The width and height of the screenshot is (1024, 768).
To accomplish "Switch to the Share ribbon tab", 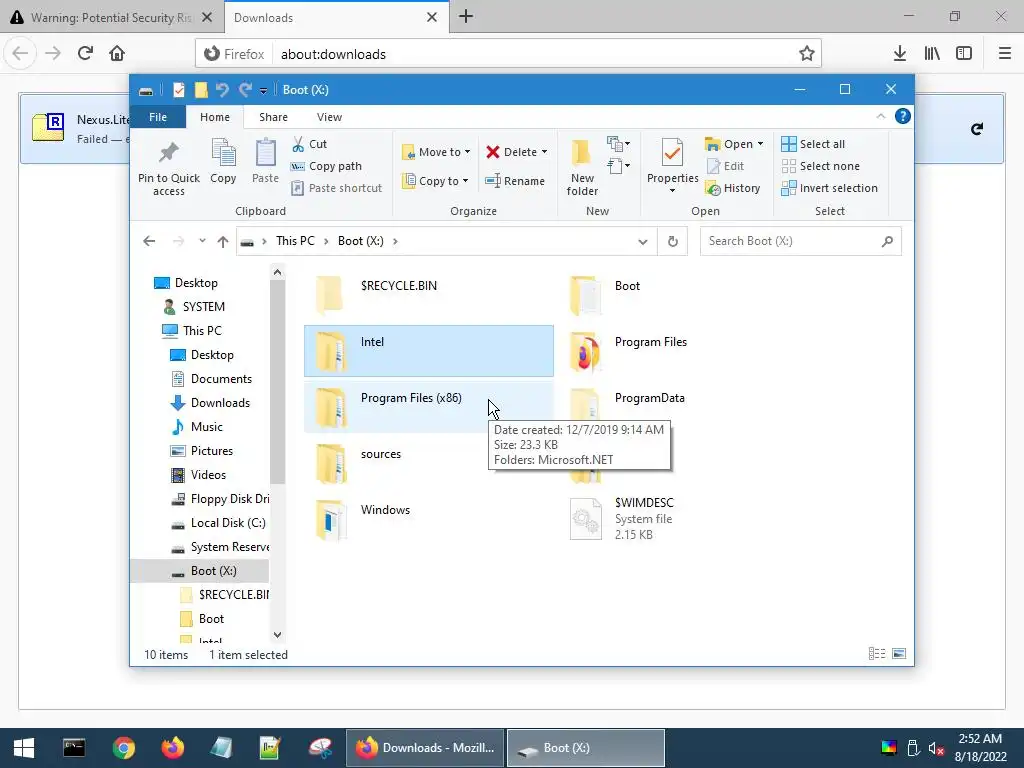I will 273,117.
